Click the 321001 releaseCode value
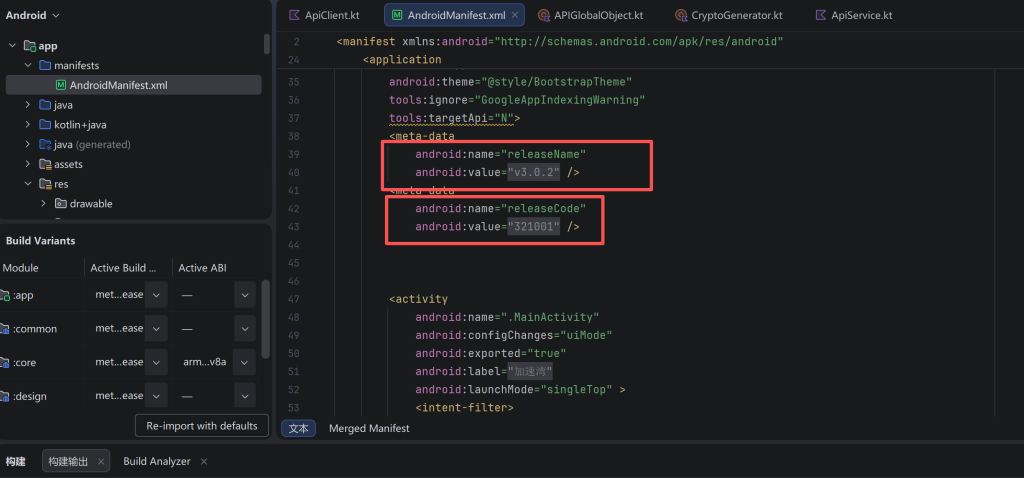Viewport: 1024px width, 478px height. click(534, 227)
